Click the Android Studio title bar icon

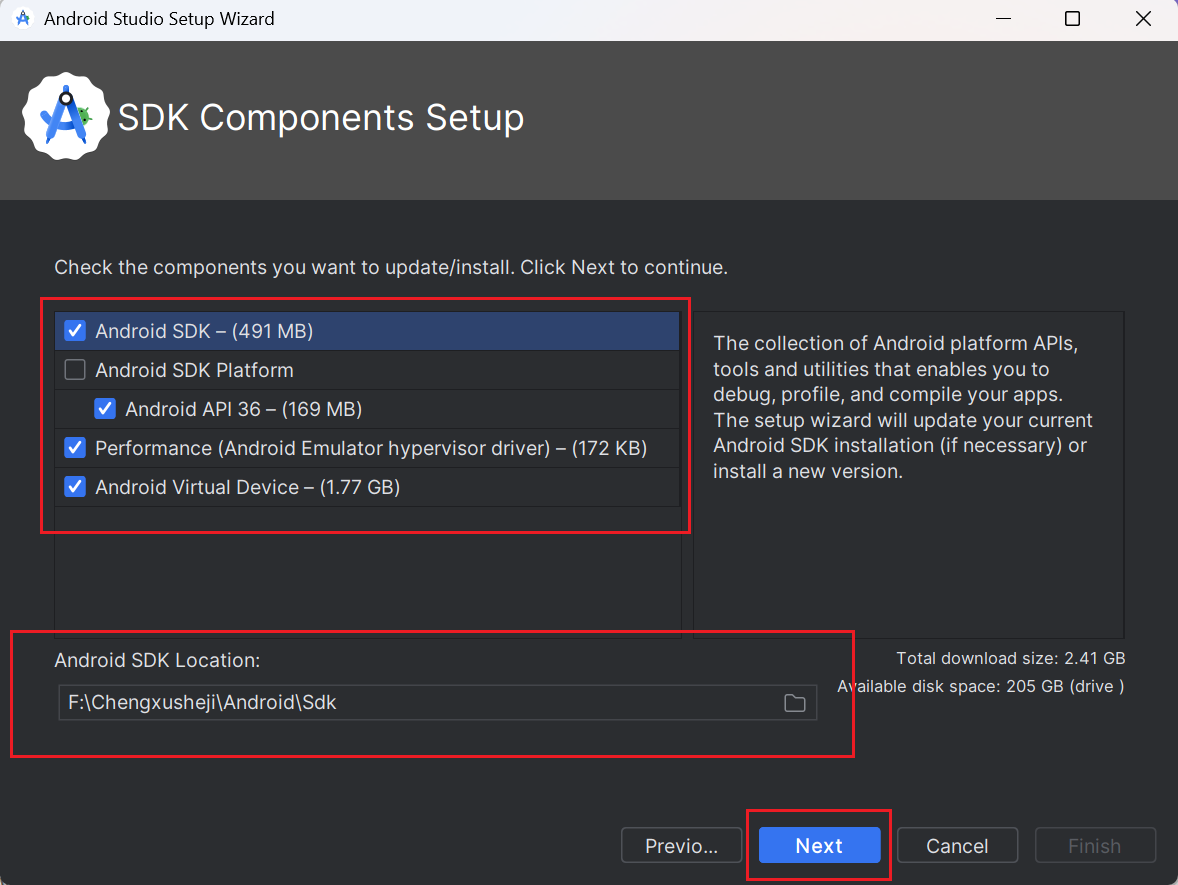click(23, 19)
